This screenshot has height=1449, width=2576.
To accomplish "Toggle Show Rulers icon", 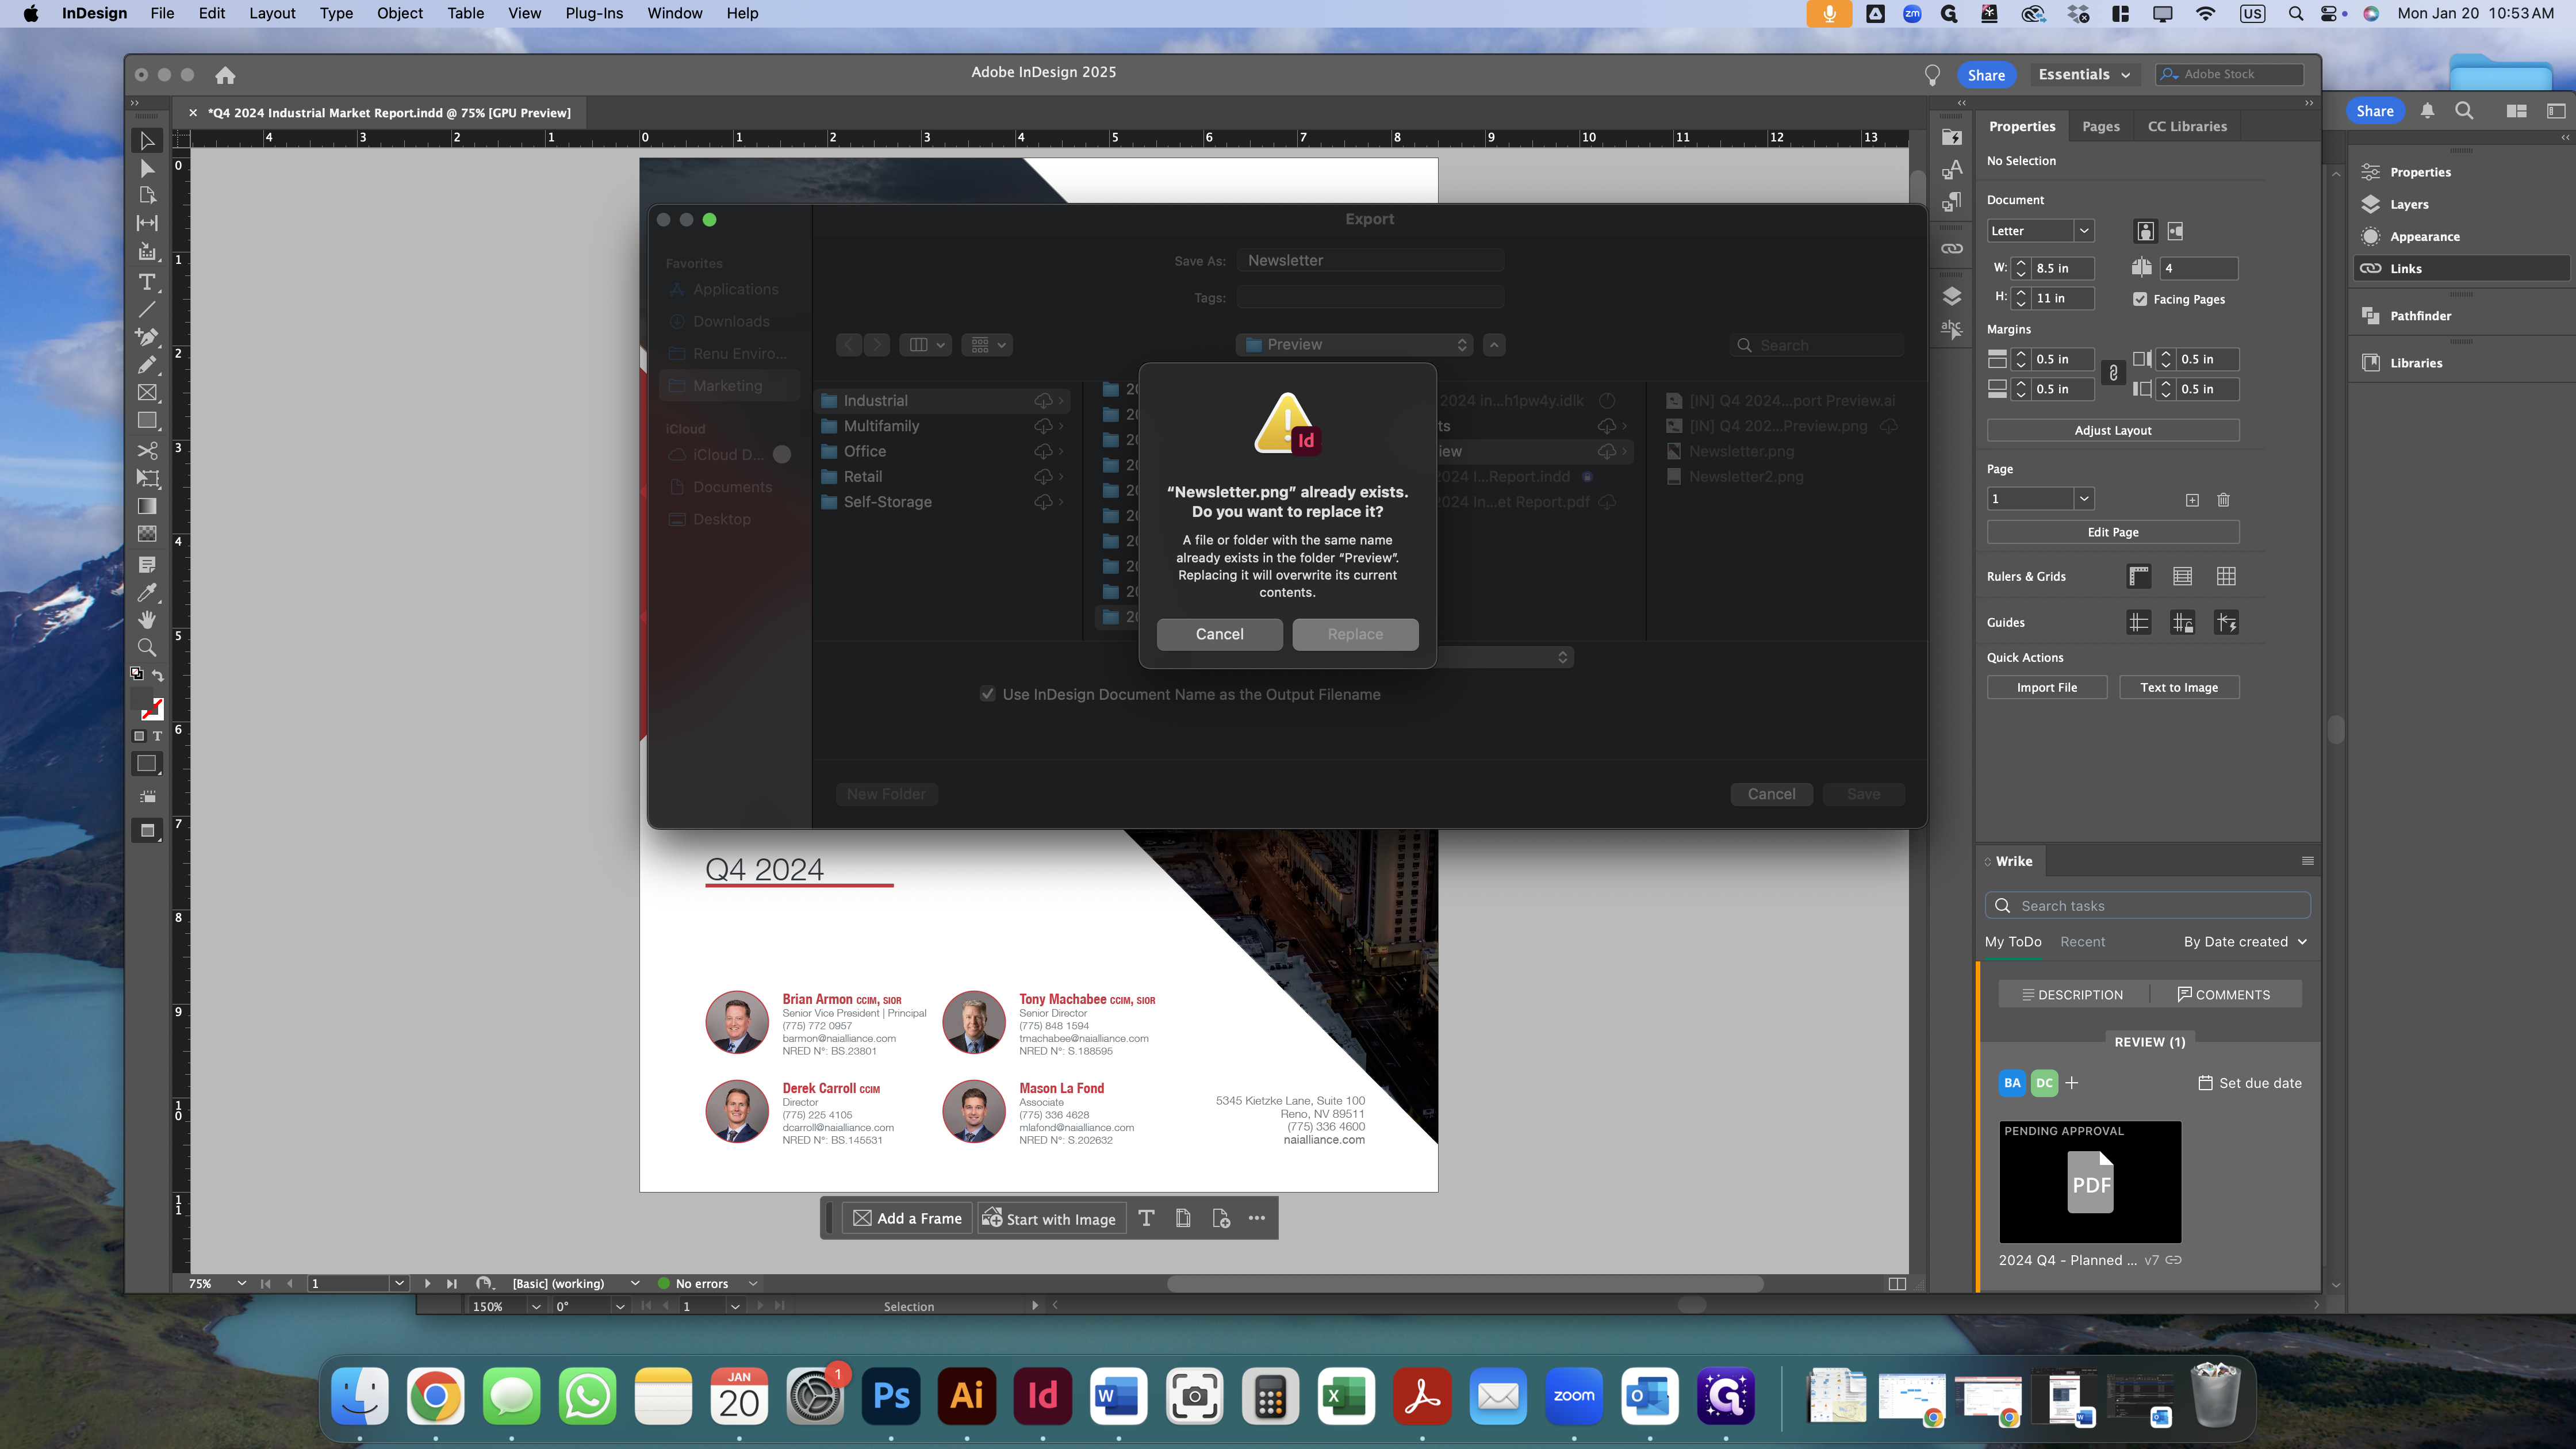I will pos(2139,576).
